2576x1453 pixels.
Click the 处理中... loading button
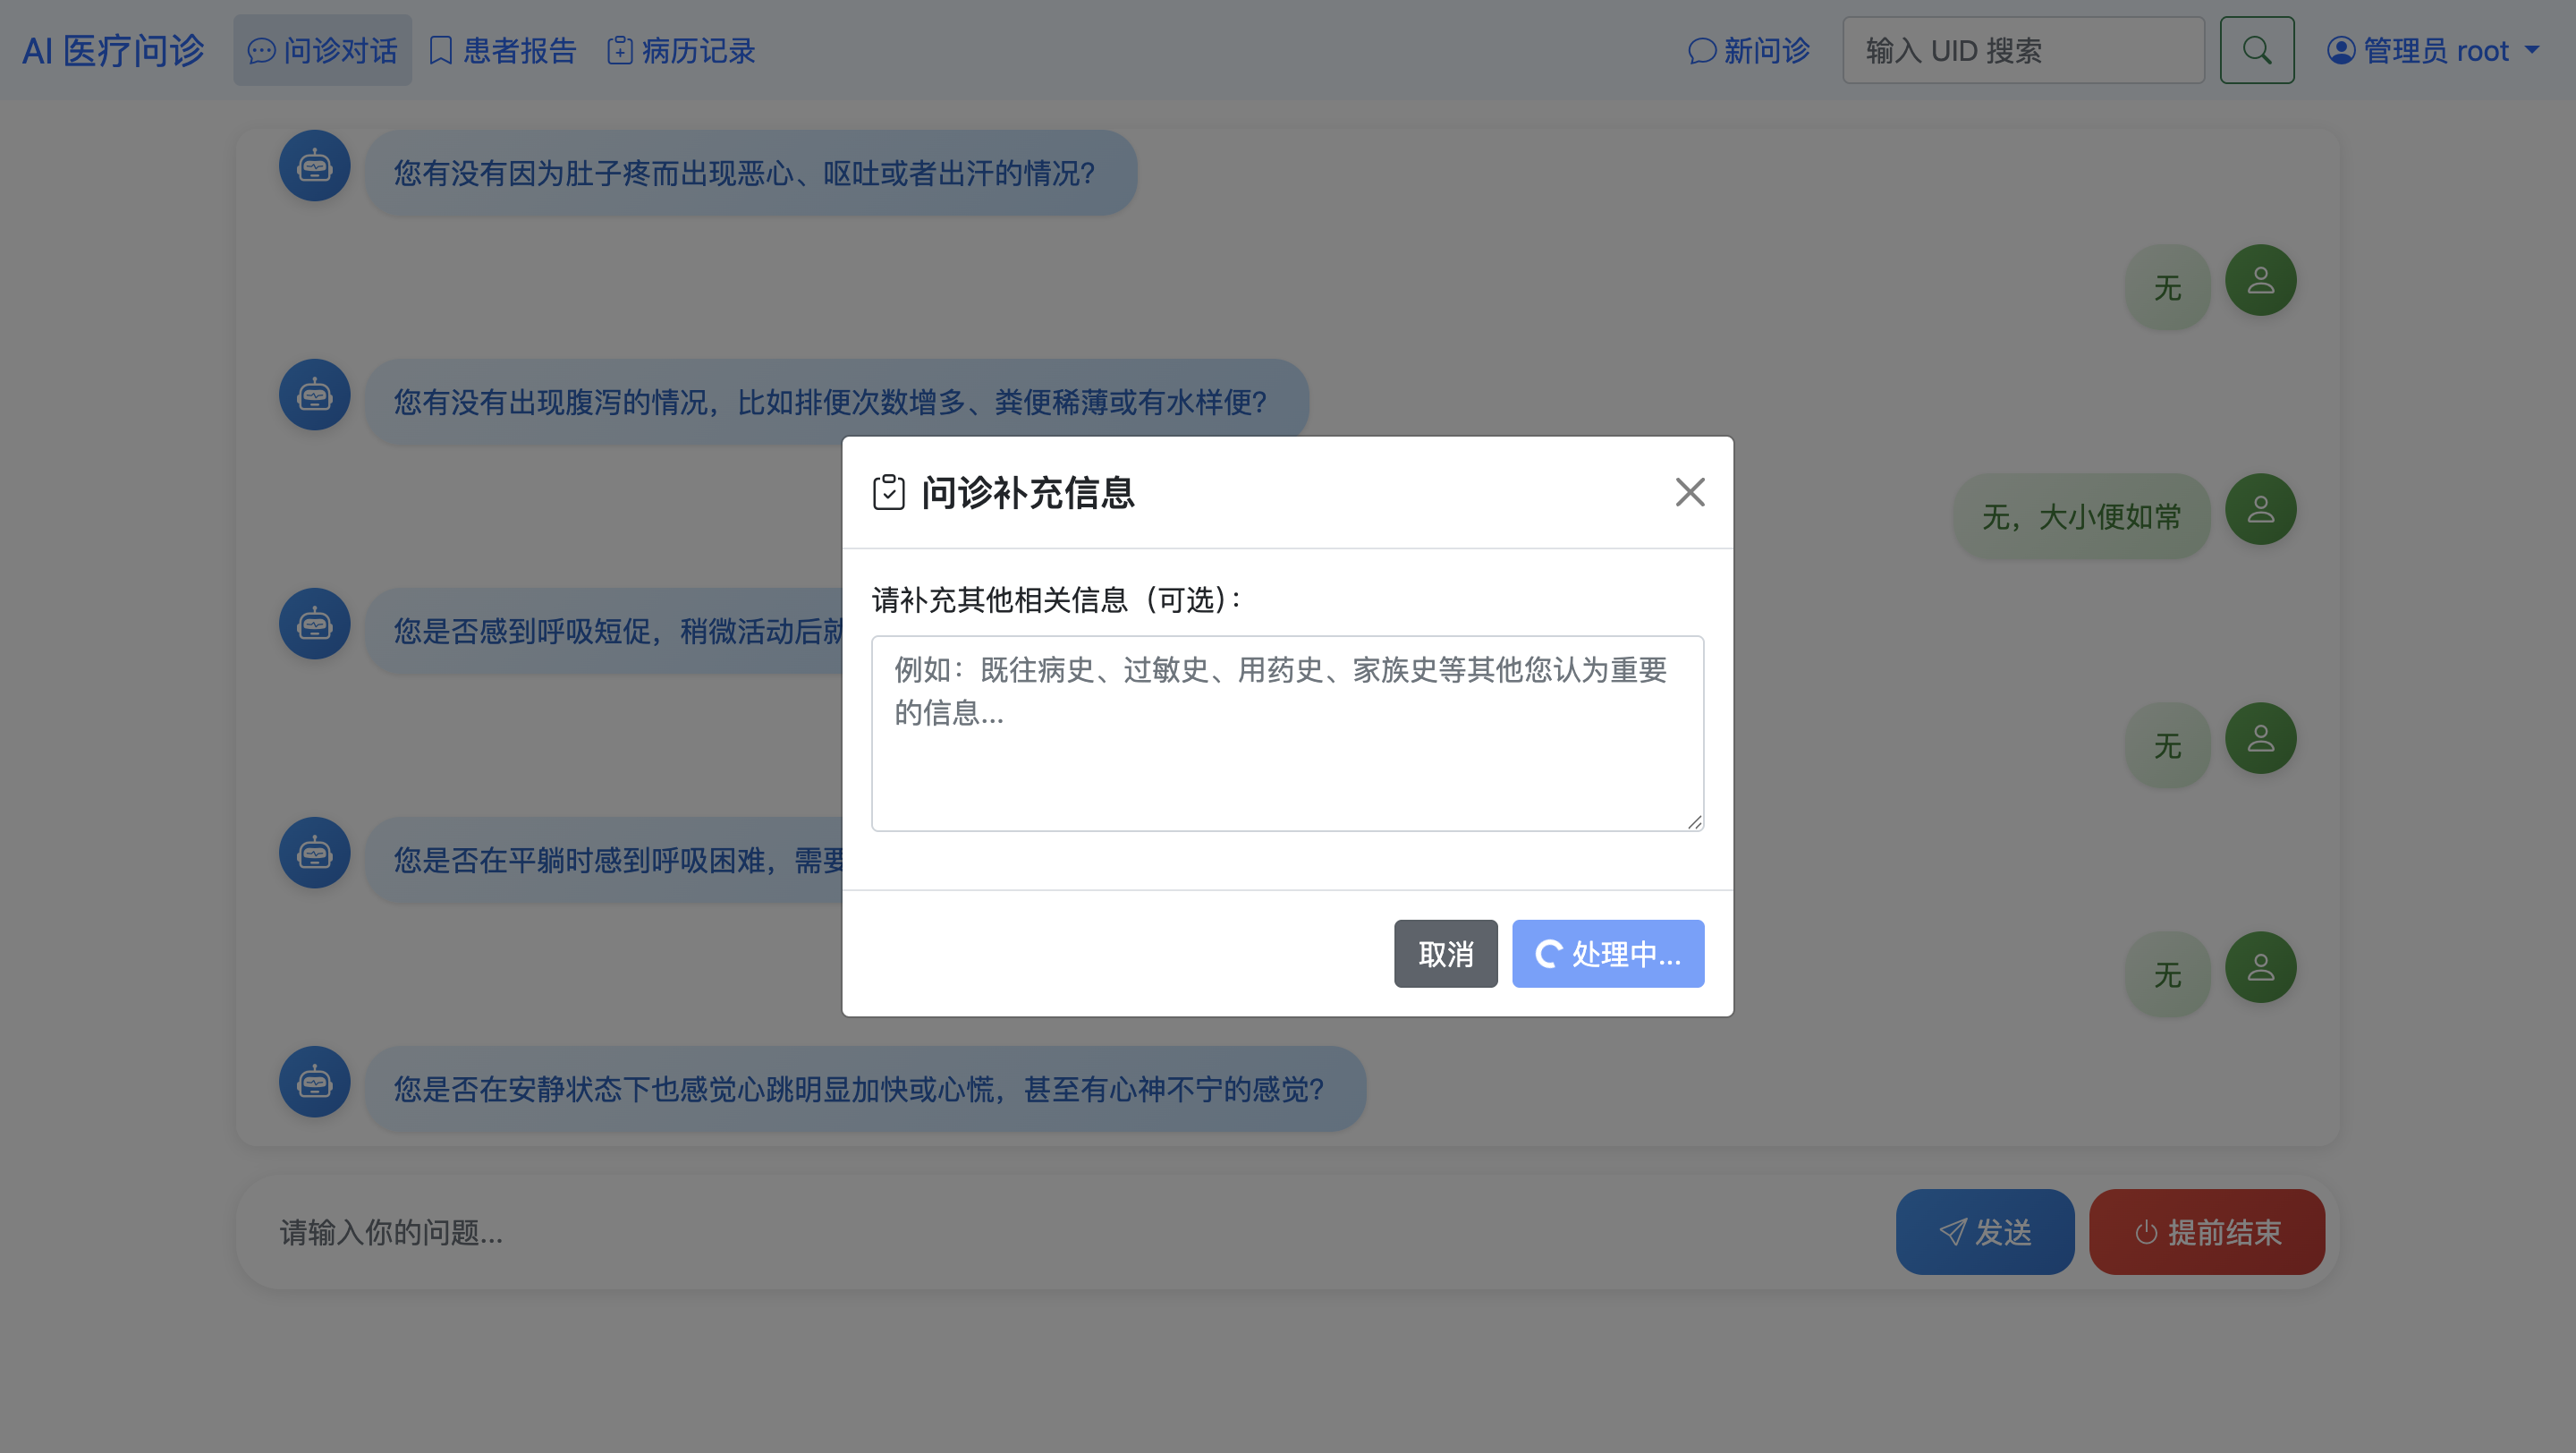tap(1607, 953)
